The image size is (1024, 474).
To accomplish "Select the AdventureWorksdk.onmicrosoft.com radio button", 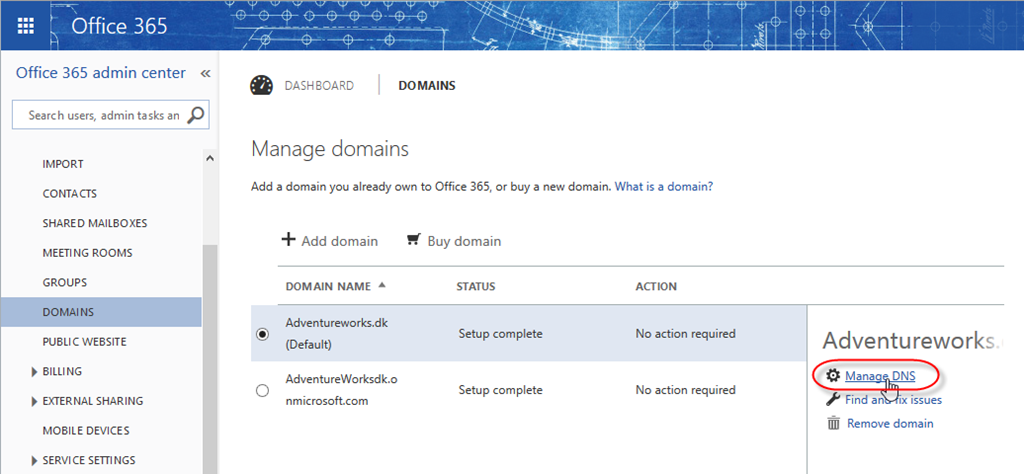I will click(263, 390).
